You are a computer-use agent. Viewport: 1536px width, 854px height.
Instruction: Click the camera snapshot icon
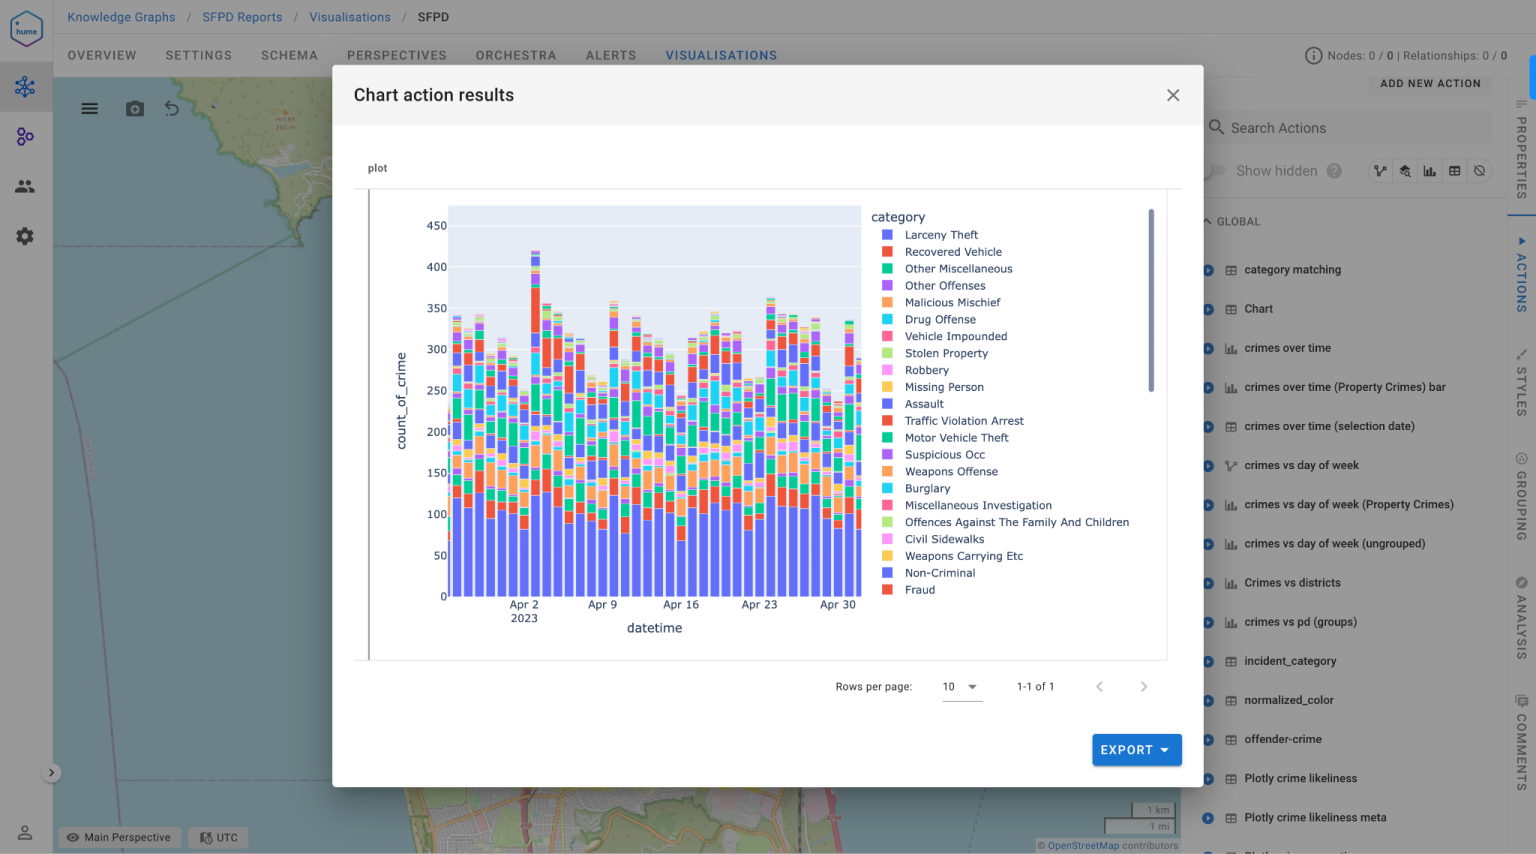pos(135,109)
